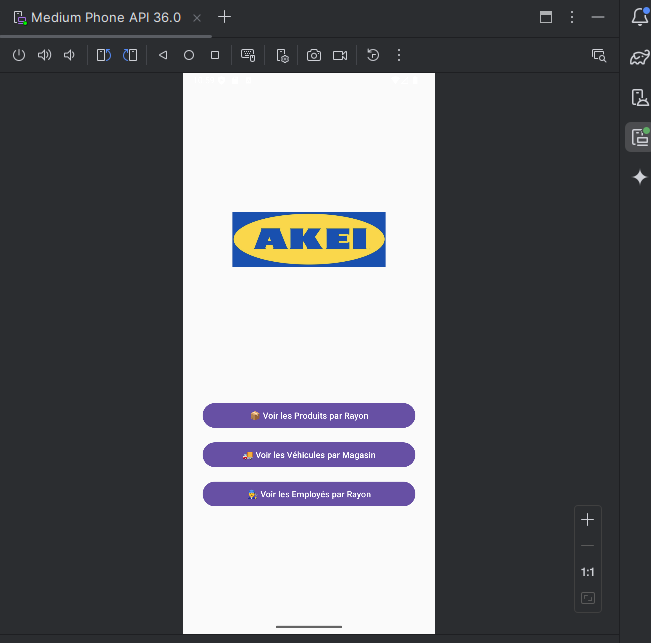Open device UI settings shortcuts icon
Image resolution: width=651 pixels, height=643 pixels.
[282, 56]
